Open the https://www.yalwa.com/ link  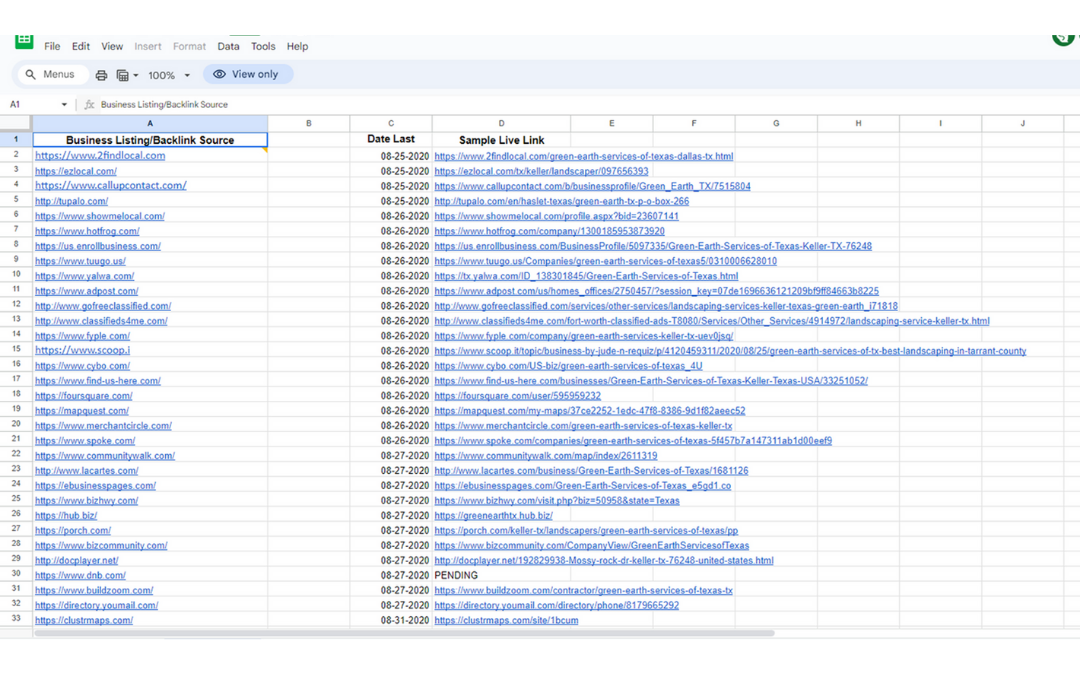pyautogui.click(x=85, y=276)
